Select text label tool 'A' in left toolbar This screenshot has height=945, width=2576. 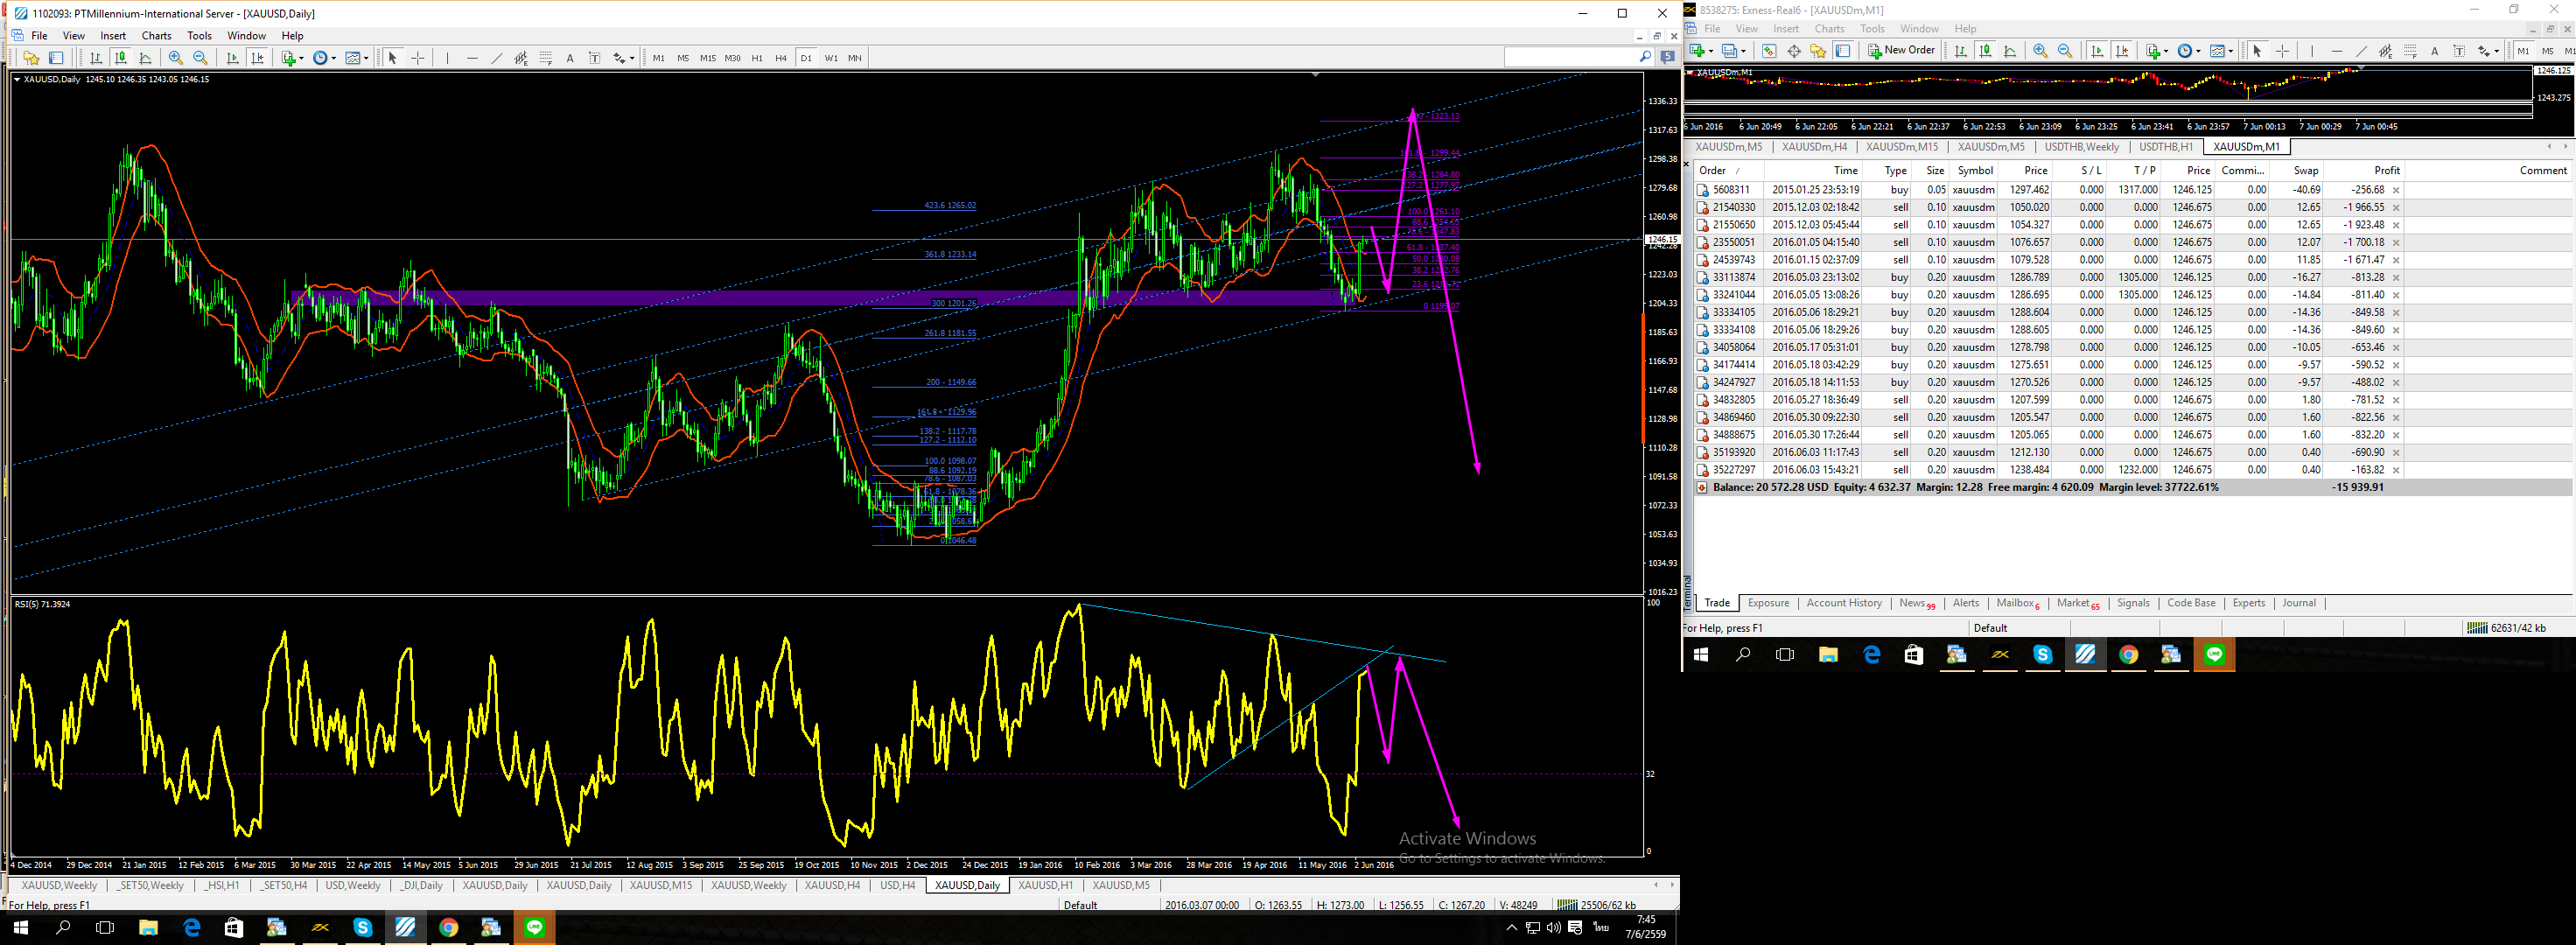[x=570, y=58]
